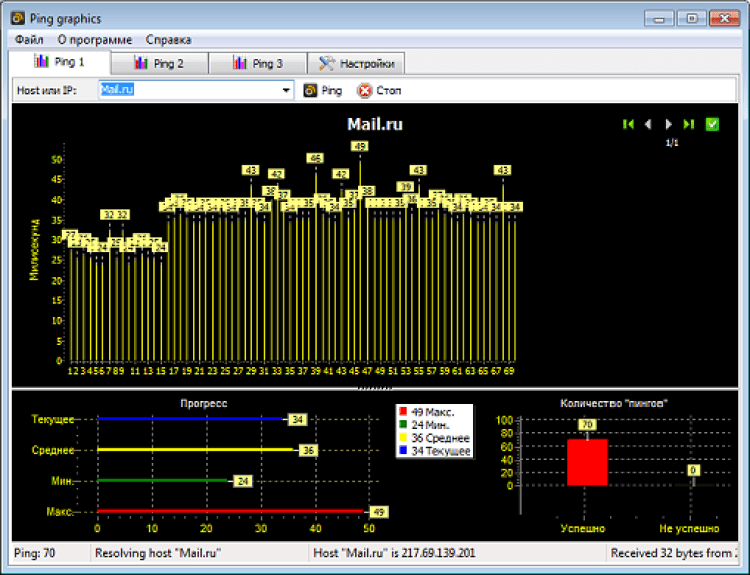Jump to last chart page arrow
Screen dimensions: 750x575
[688, 124]
